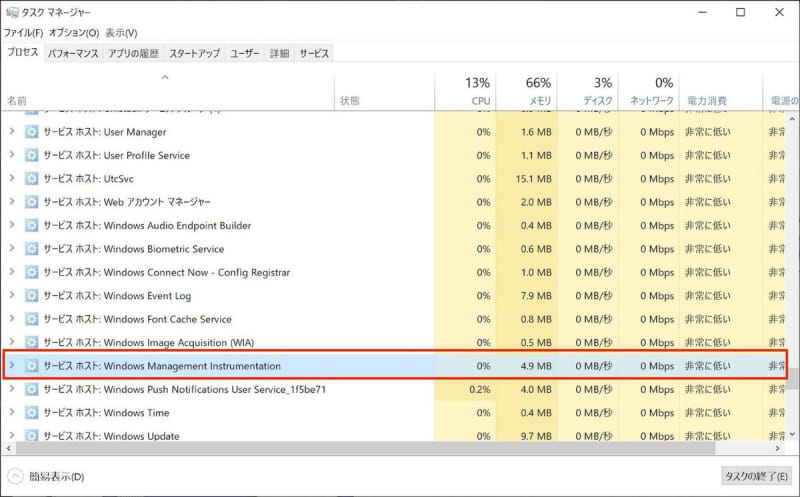Sort by the ネットワーク column header
Screen dimensions: 800x497
(649, 92)
